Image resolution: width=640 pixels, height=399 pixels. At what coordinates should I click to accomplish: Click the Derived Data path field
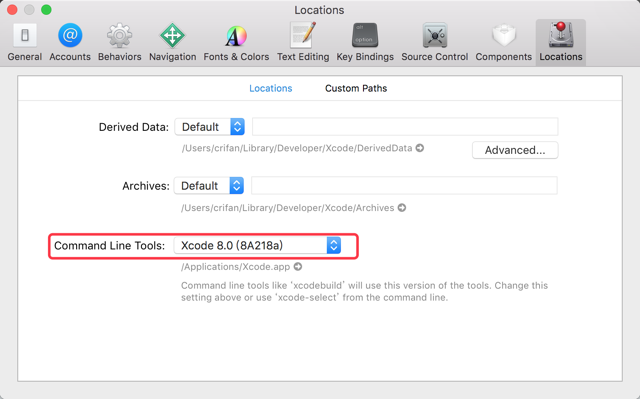point(405,126)
